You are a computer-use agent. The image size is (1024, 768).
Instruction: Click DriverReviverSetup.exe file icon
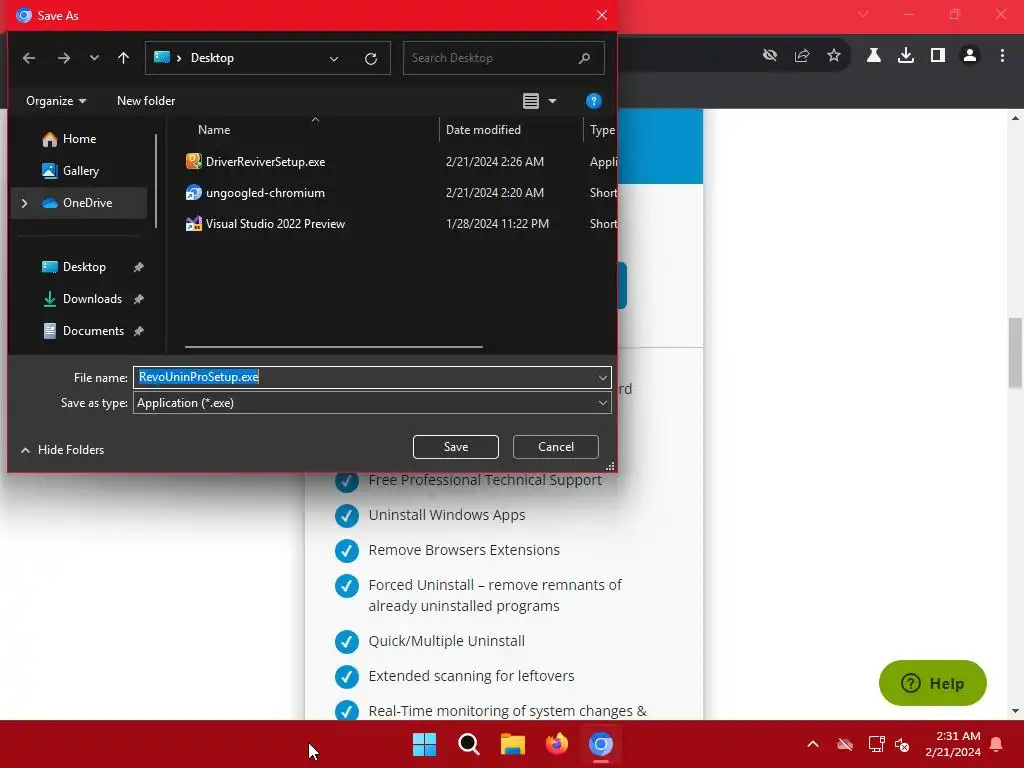click(193, 161)
